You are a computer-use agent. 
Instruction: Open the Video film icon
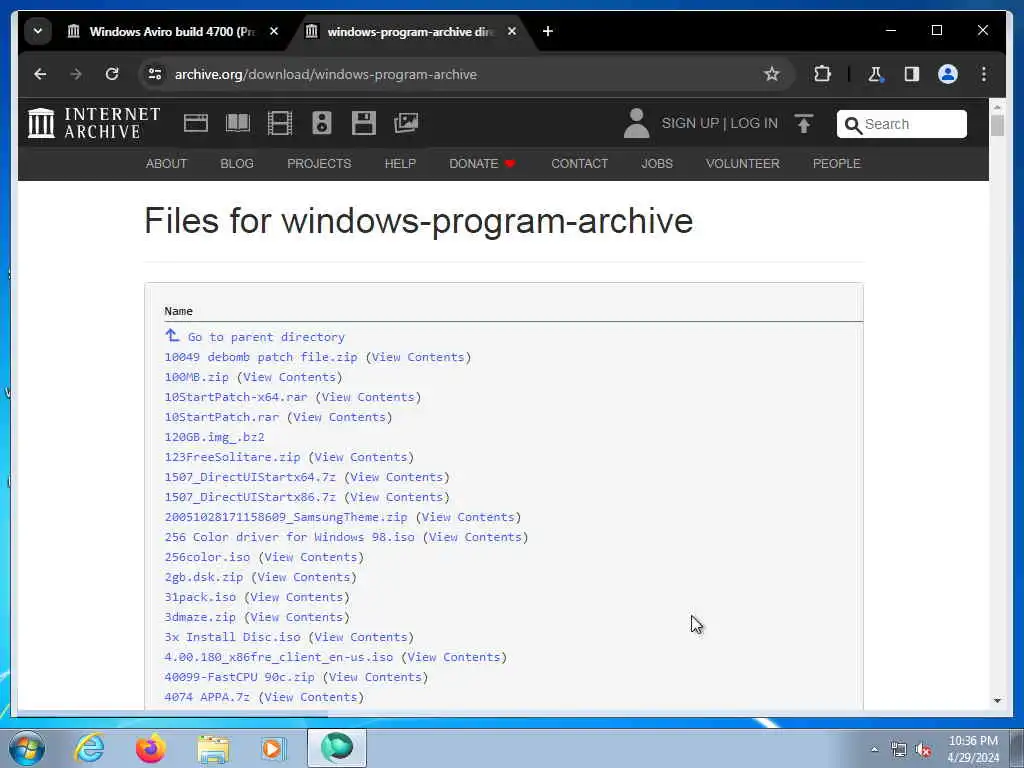click(280, 123)
